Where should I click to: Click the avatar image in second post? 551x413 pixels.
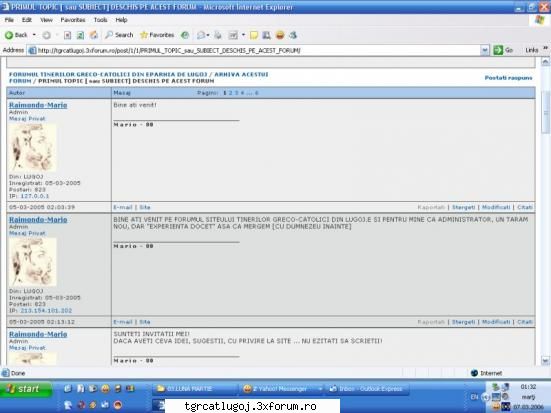click(32, 262)
